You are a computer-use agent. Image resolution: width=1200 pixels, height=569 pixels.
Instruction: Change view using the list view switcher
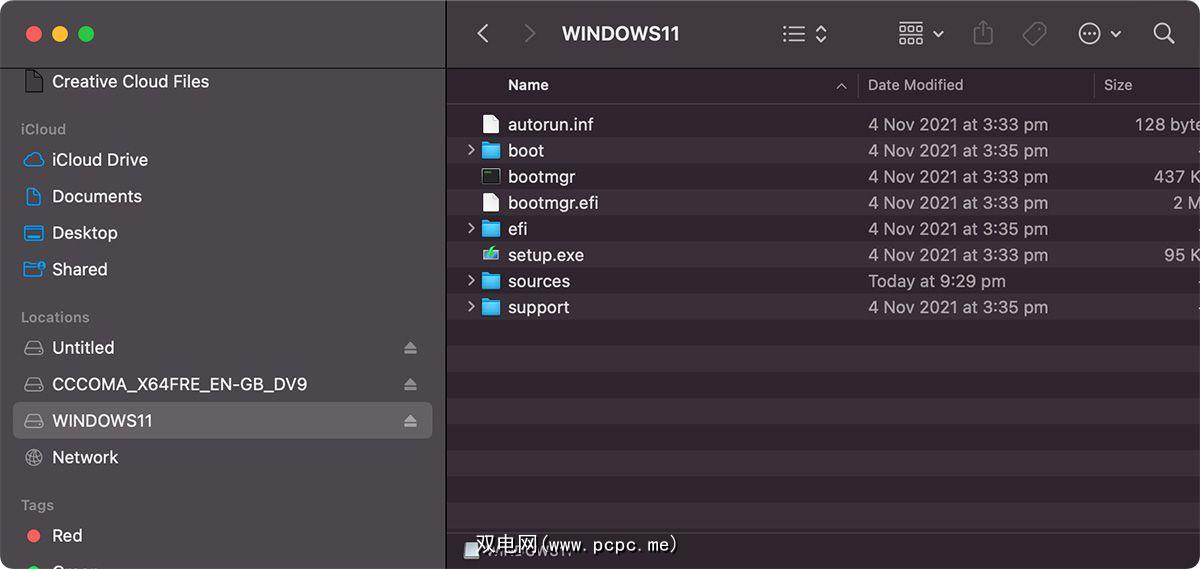pyautogui.click(x=804, y=34)
